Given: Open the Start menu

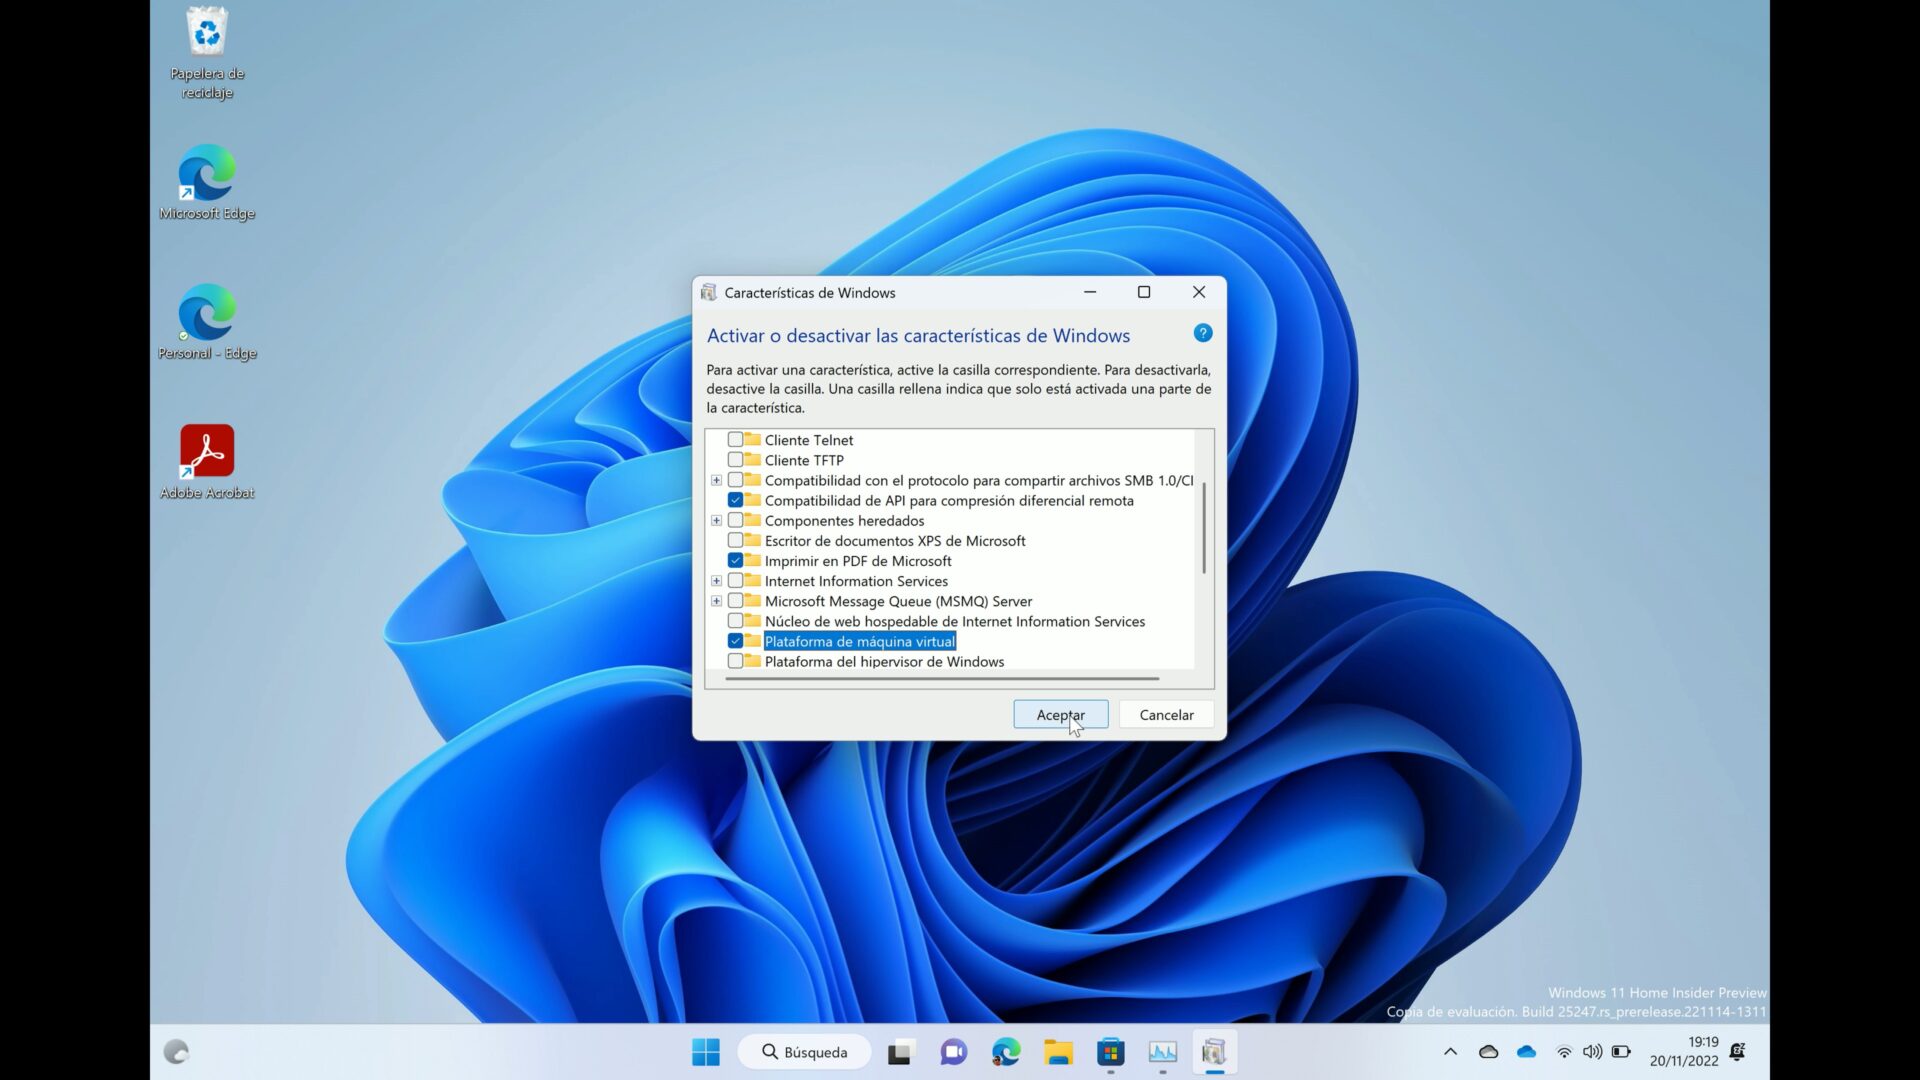Looking at the screenshot, I should [x=706, y=1052].
